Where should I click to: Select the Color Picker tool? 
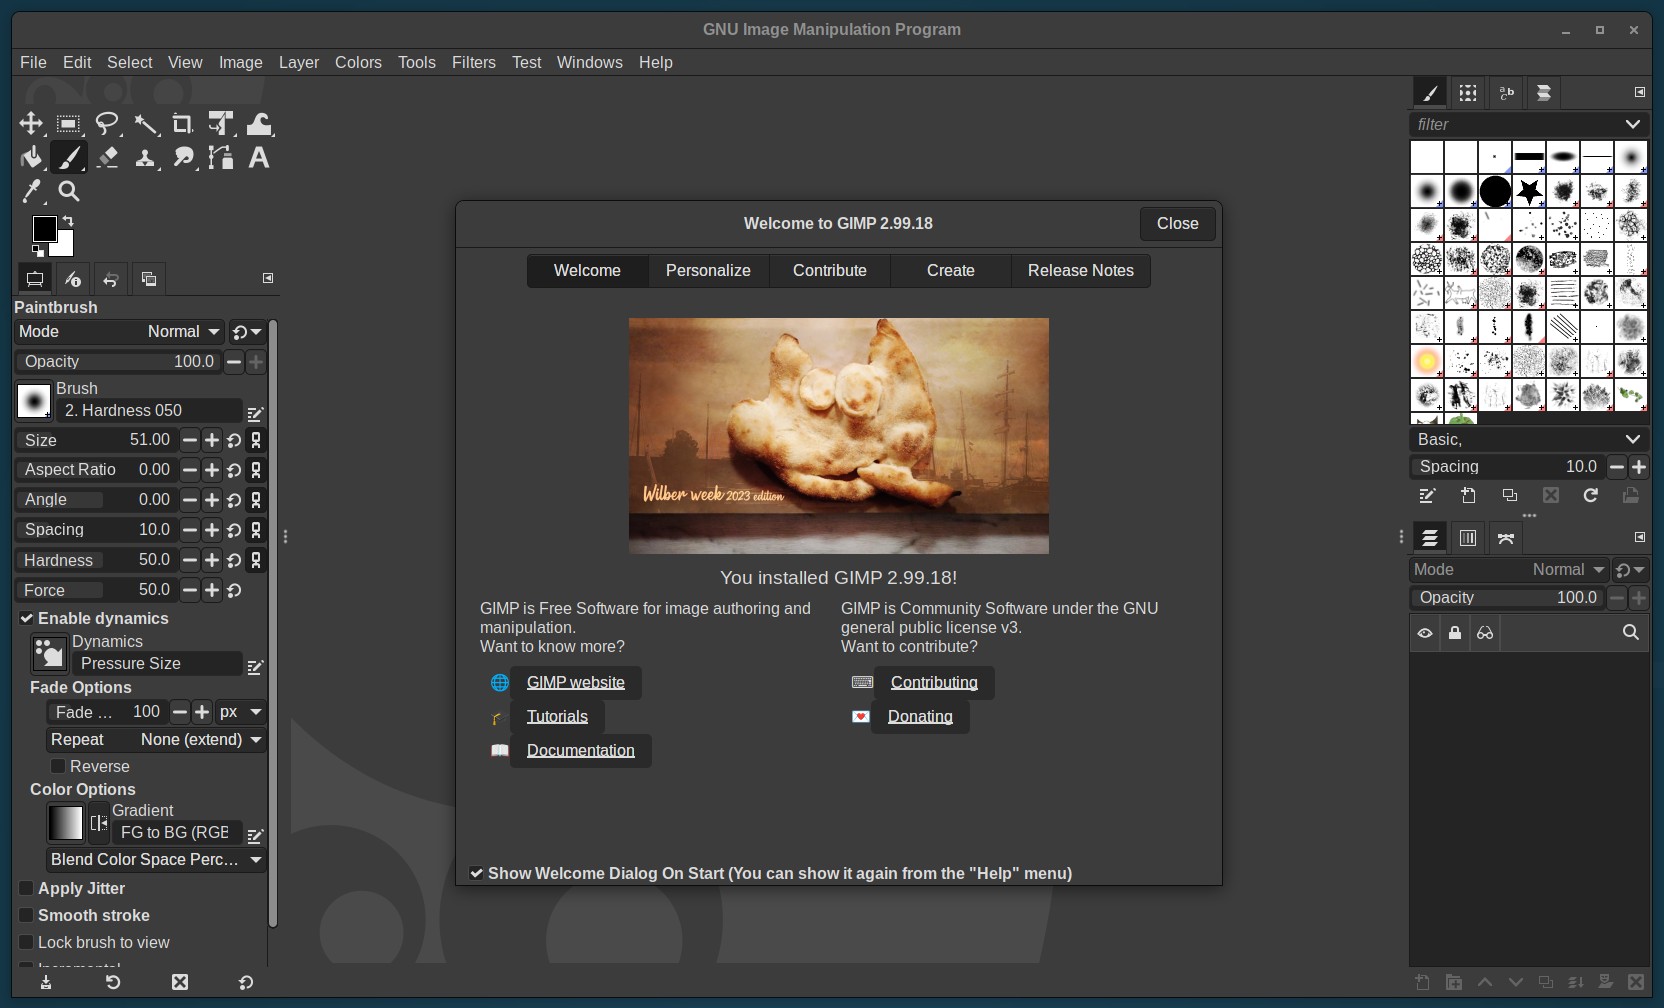pyautogui.click(x=31, y=191)
